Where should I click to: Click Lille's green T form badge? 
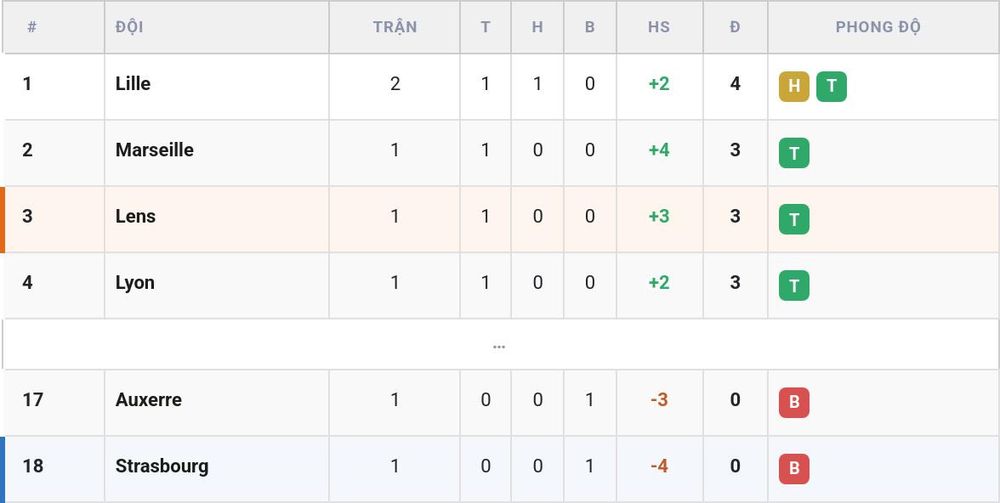click(x=831, y=87)
